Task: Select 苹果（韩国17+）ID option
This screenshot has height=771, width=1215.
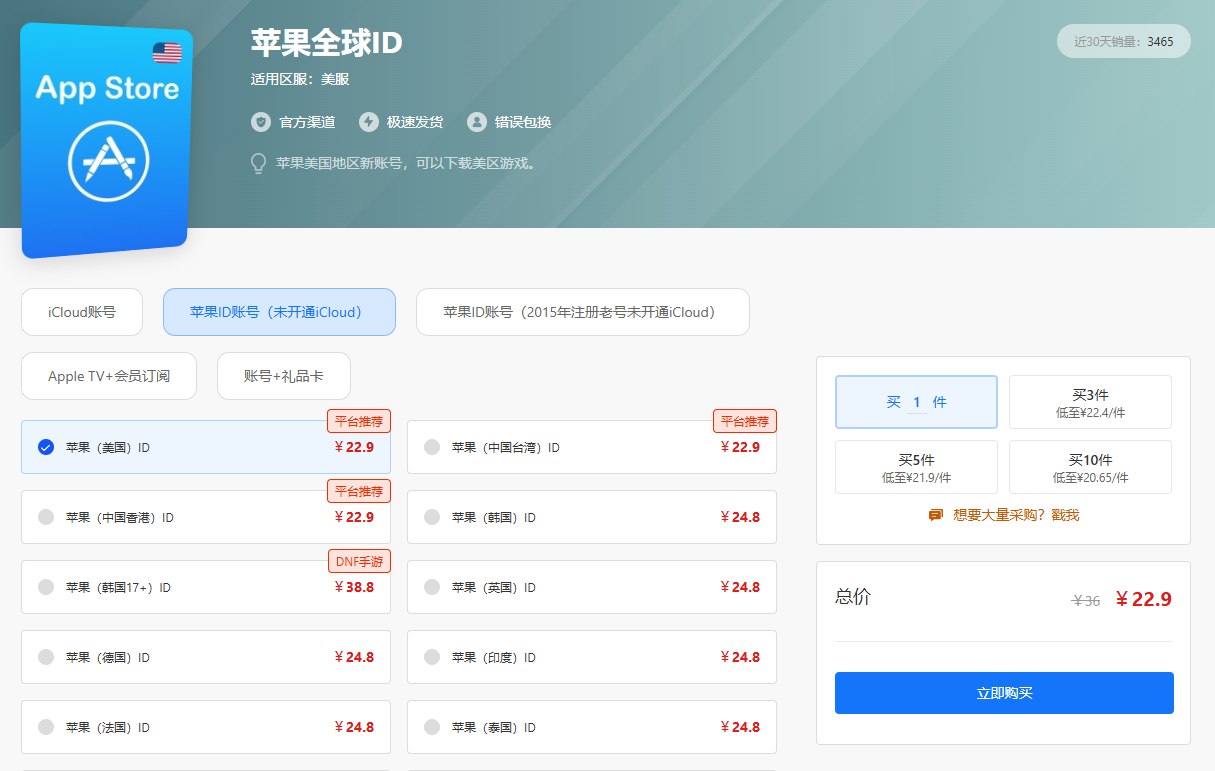Action: [206, 587]
